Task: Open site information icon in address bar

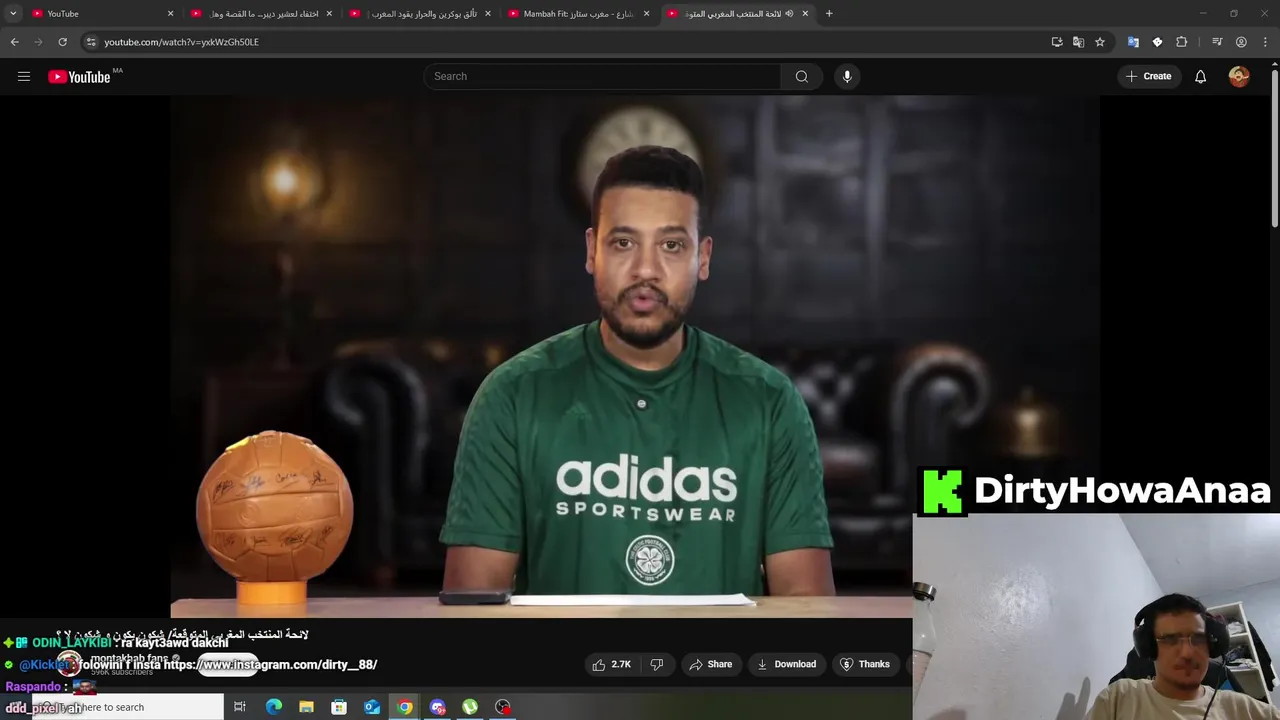Action: [91, 42]
